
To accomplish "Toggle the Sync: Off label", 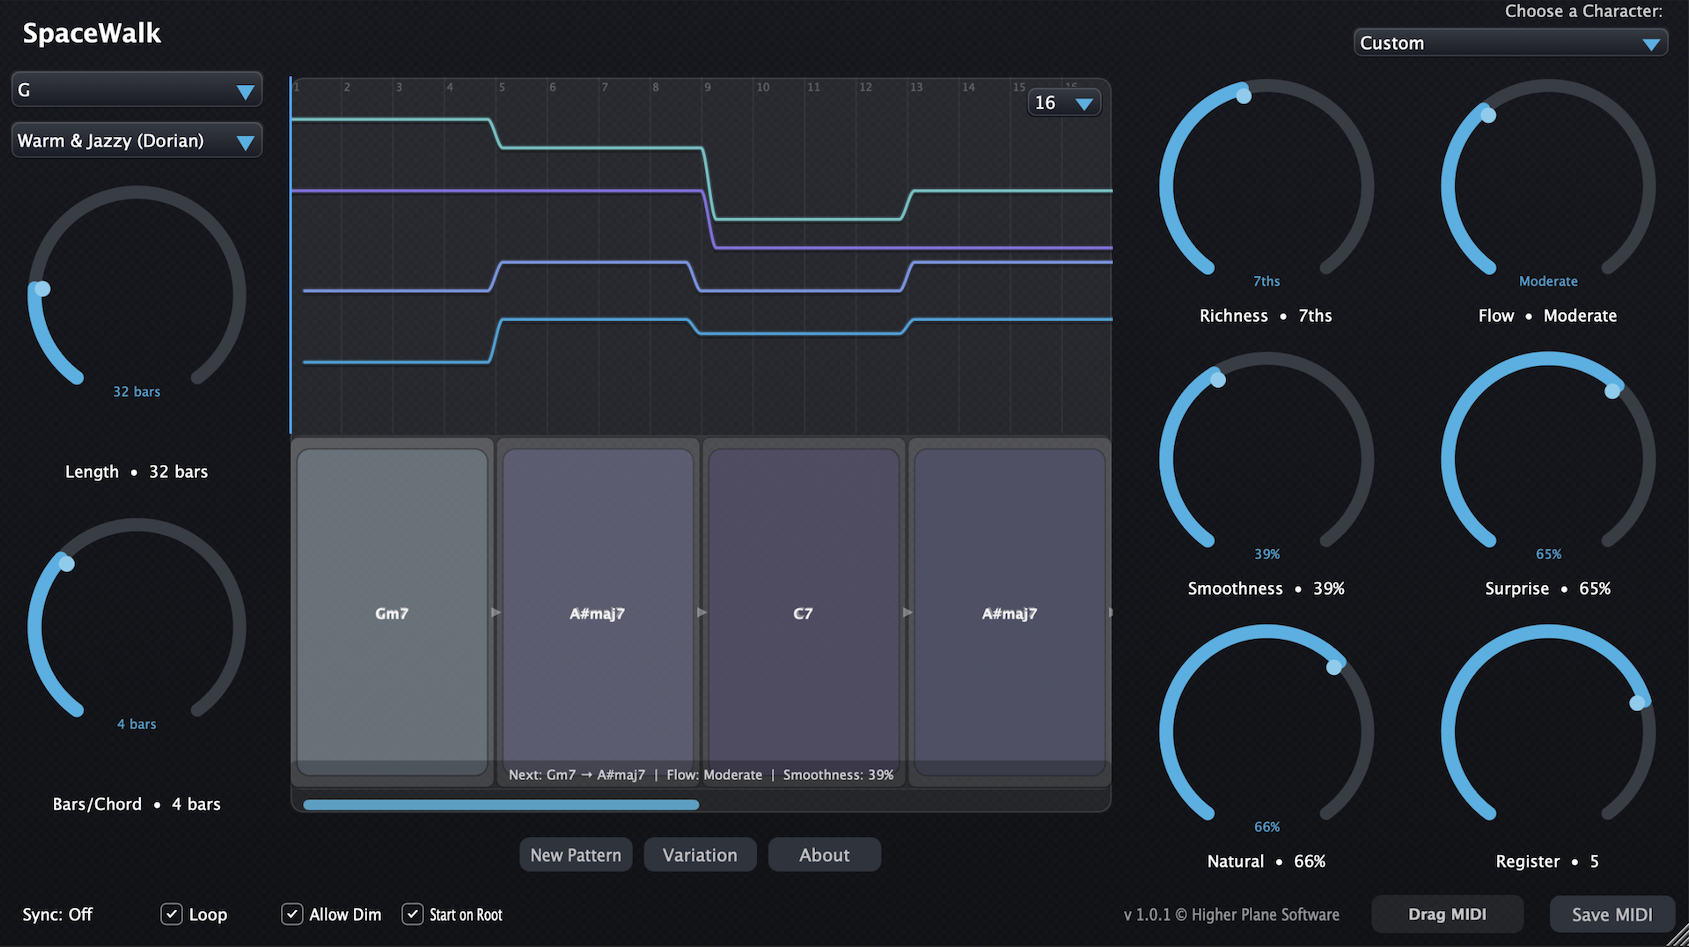I will [x=58, y=914].
